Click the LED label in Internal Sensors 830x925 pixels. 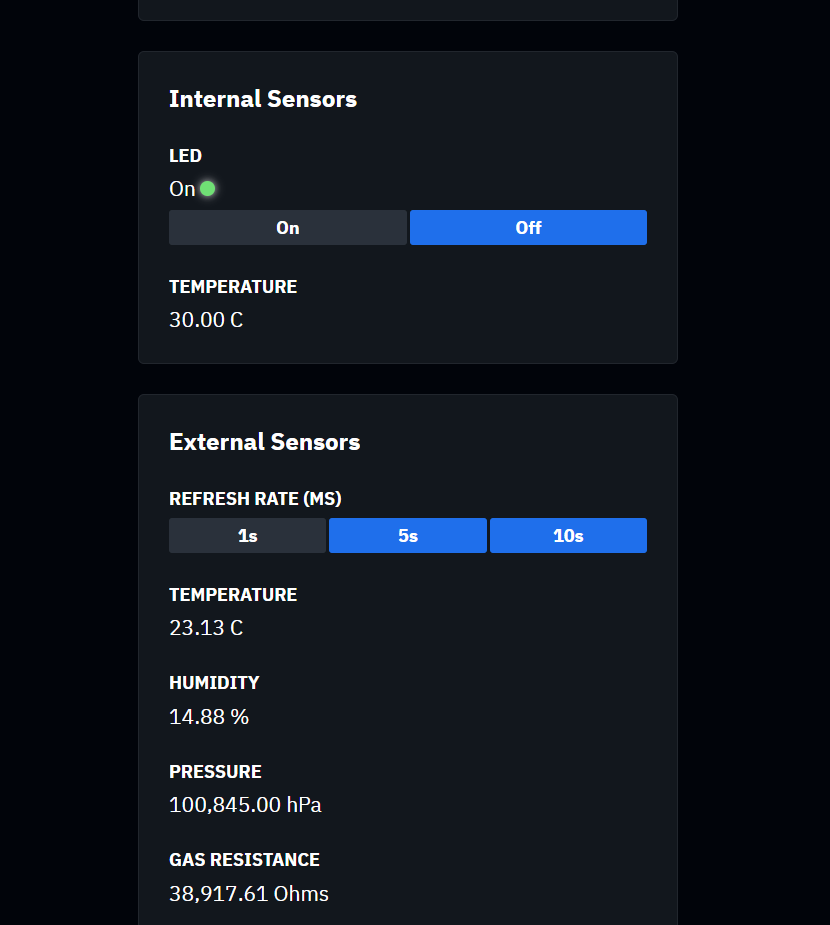coord(185,156)
